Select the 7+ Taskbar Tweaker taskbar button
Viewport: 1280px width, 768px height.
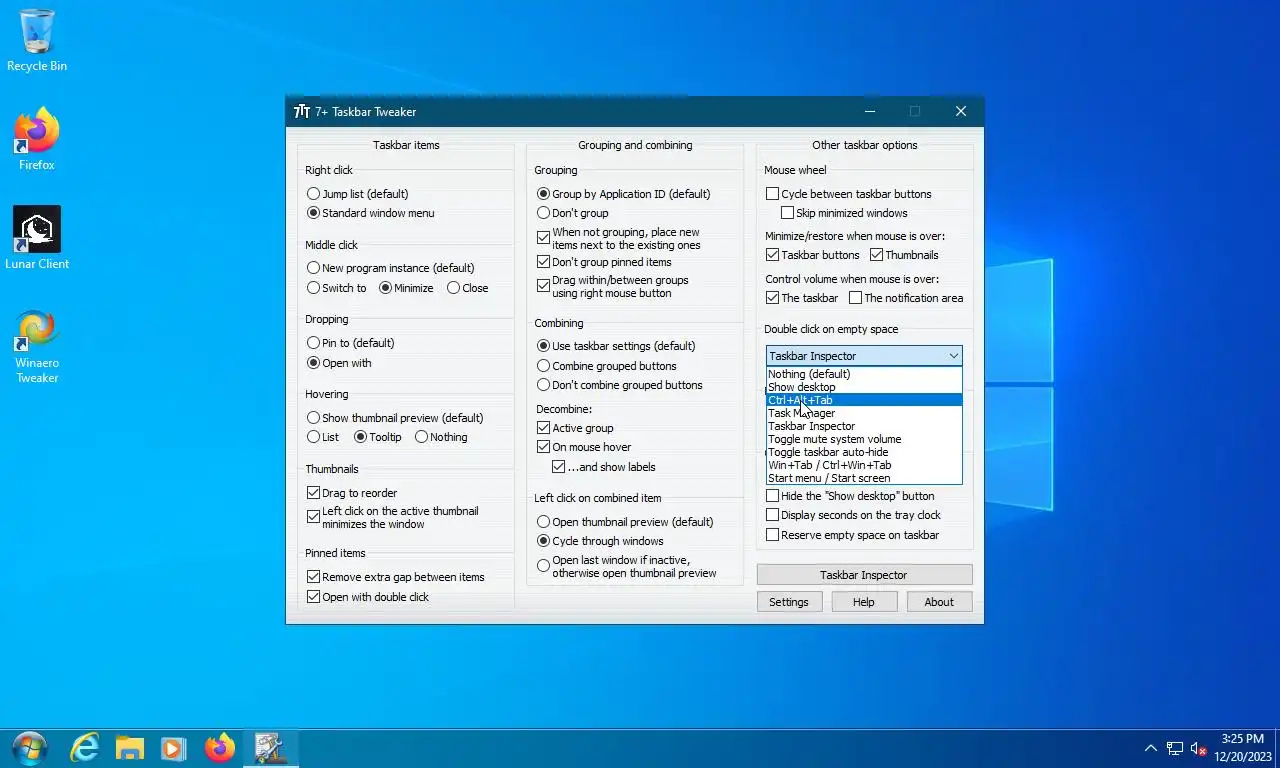pos(270,748)
